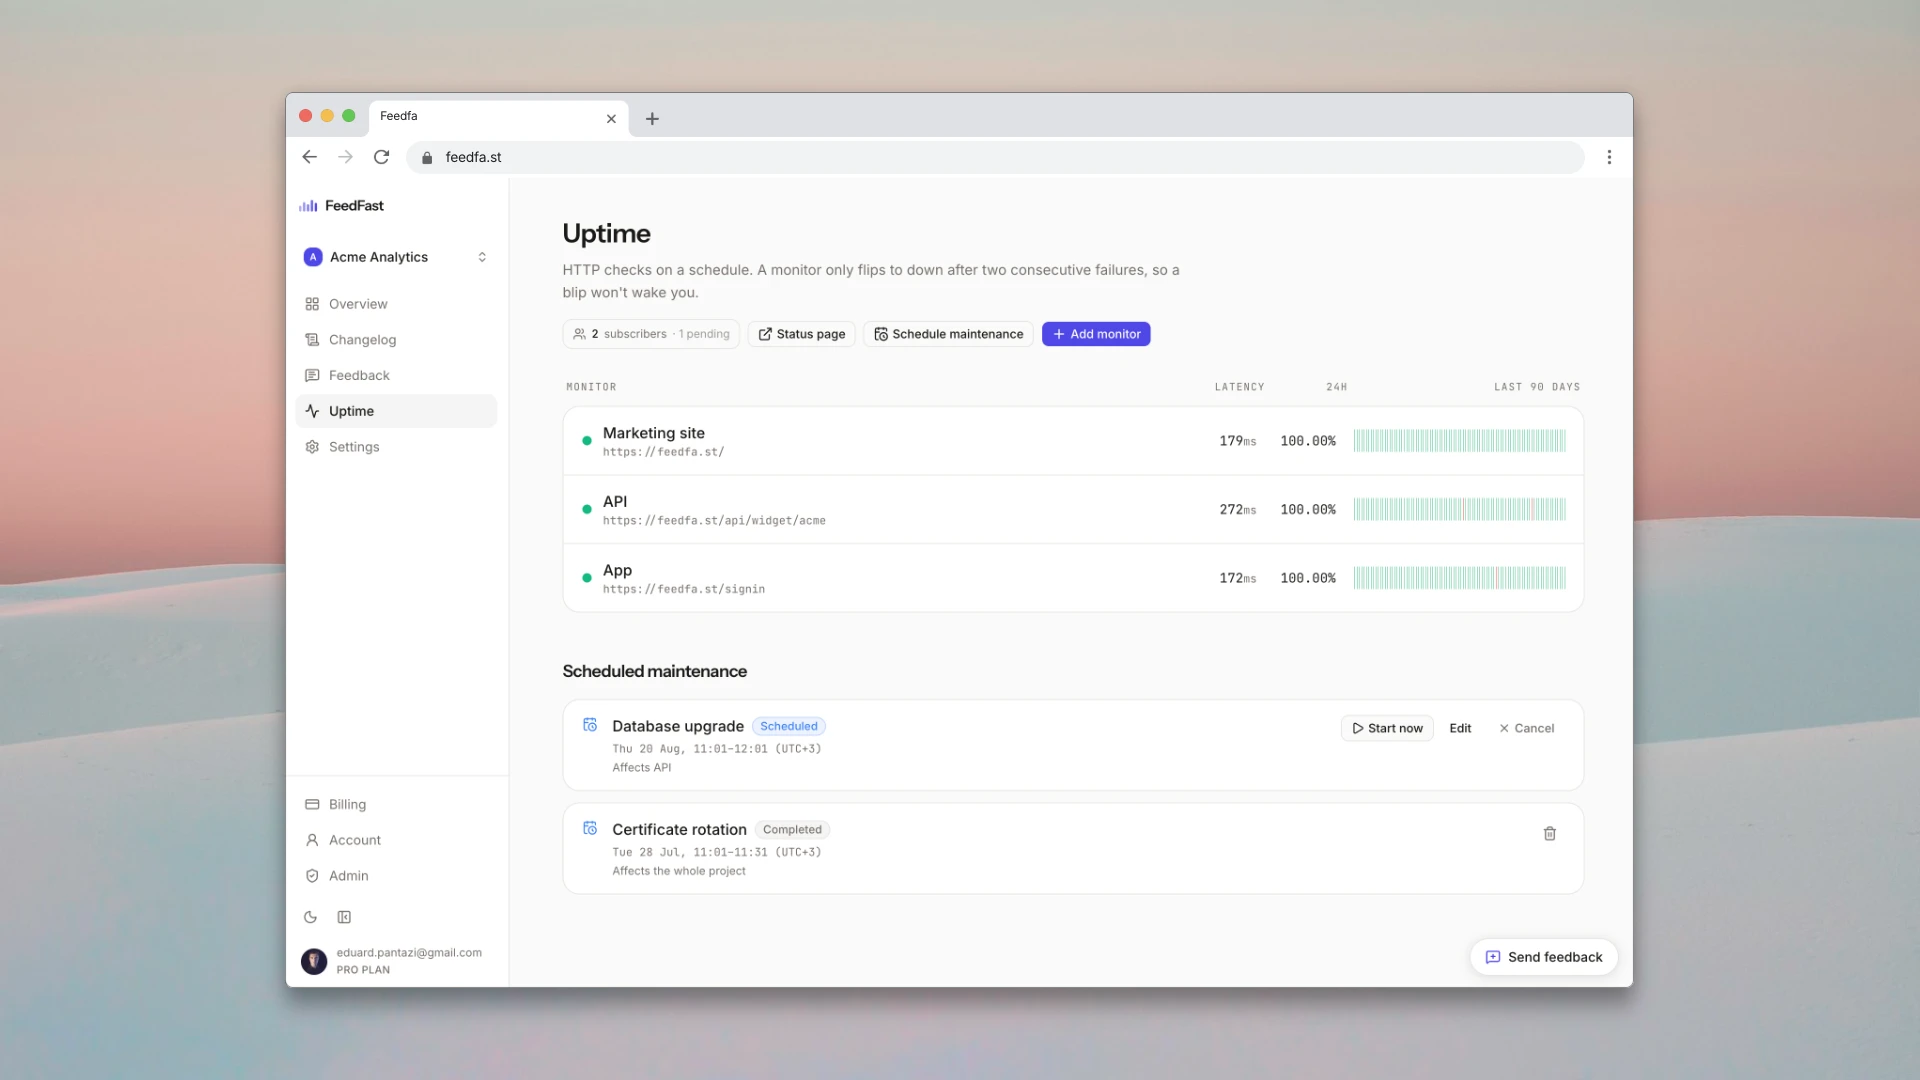
Task: Click the Certificate rotation title
Action: (x=679, y=830)
